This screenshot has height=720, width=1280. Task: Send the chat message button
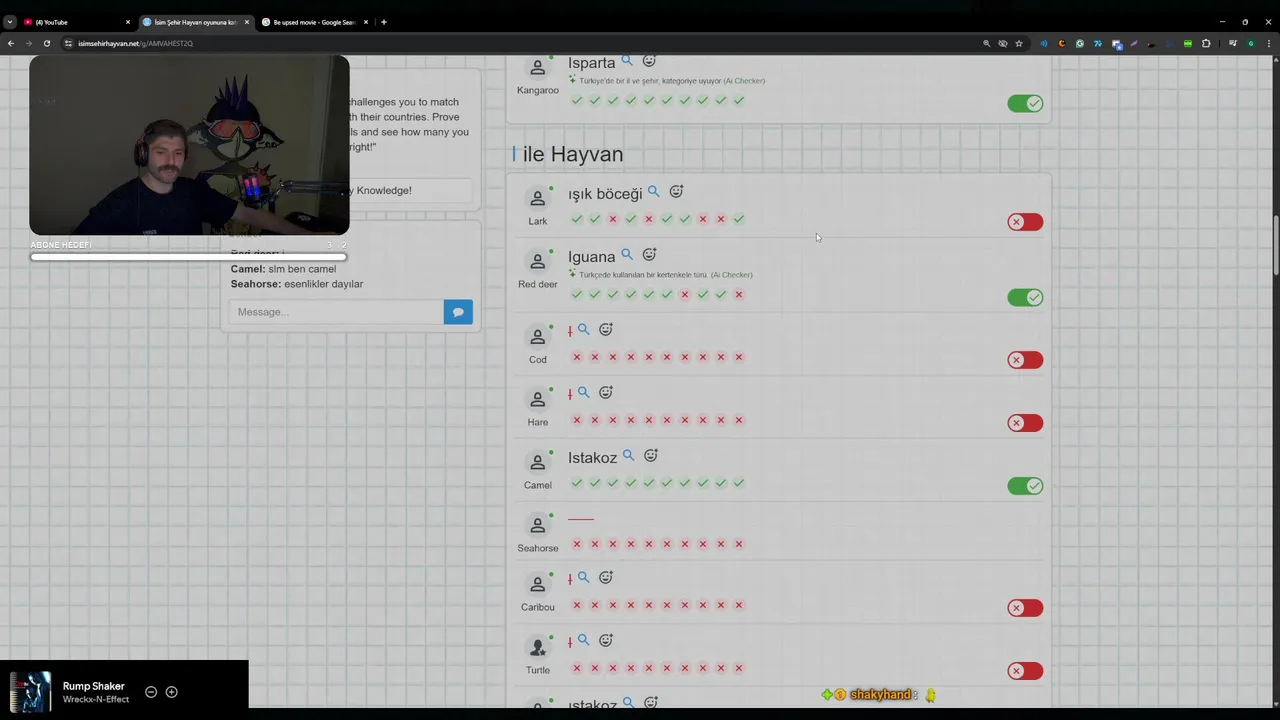(x=458, y=312)
